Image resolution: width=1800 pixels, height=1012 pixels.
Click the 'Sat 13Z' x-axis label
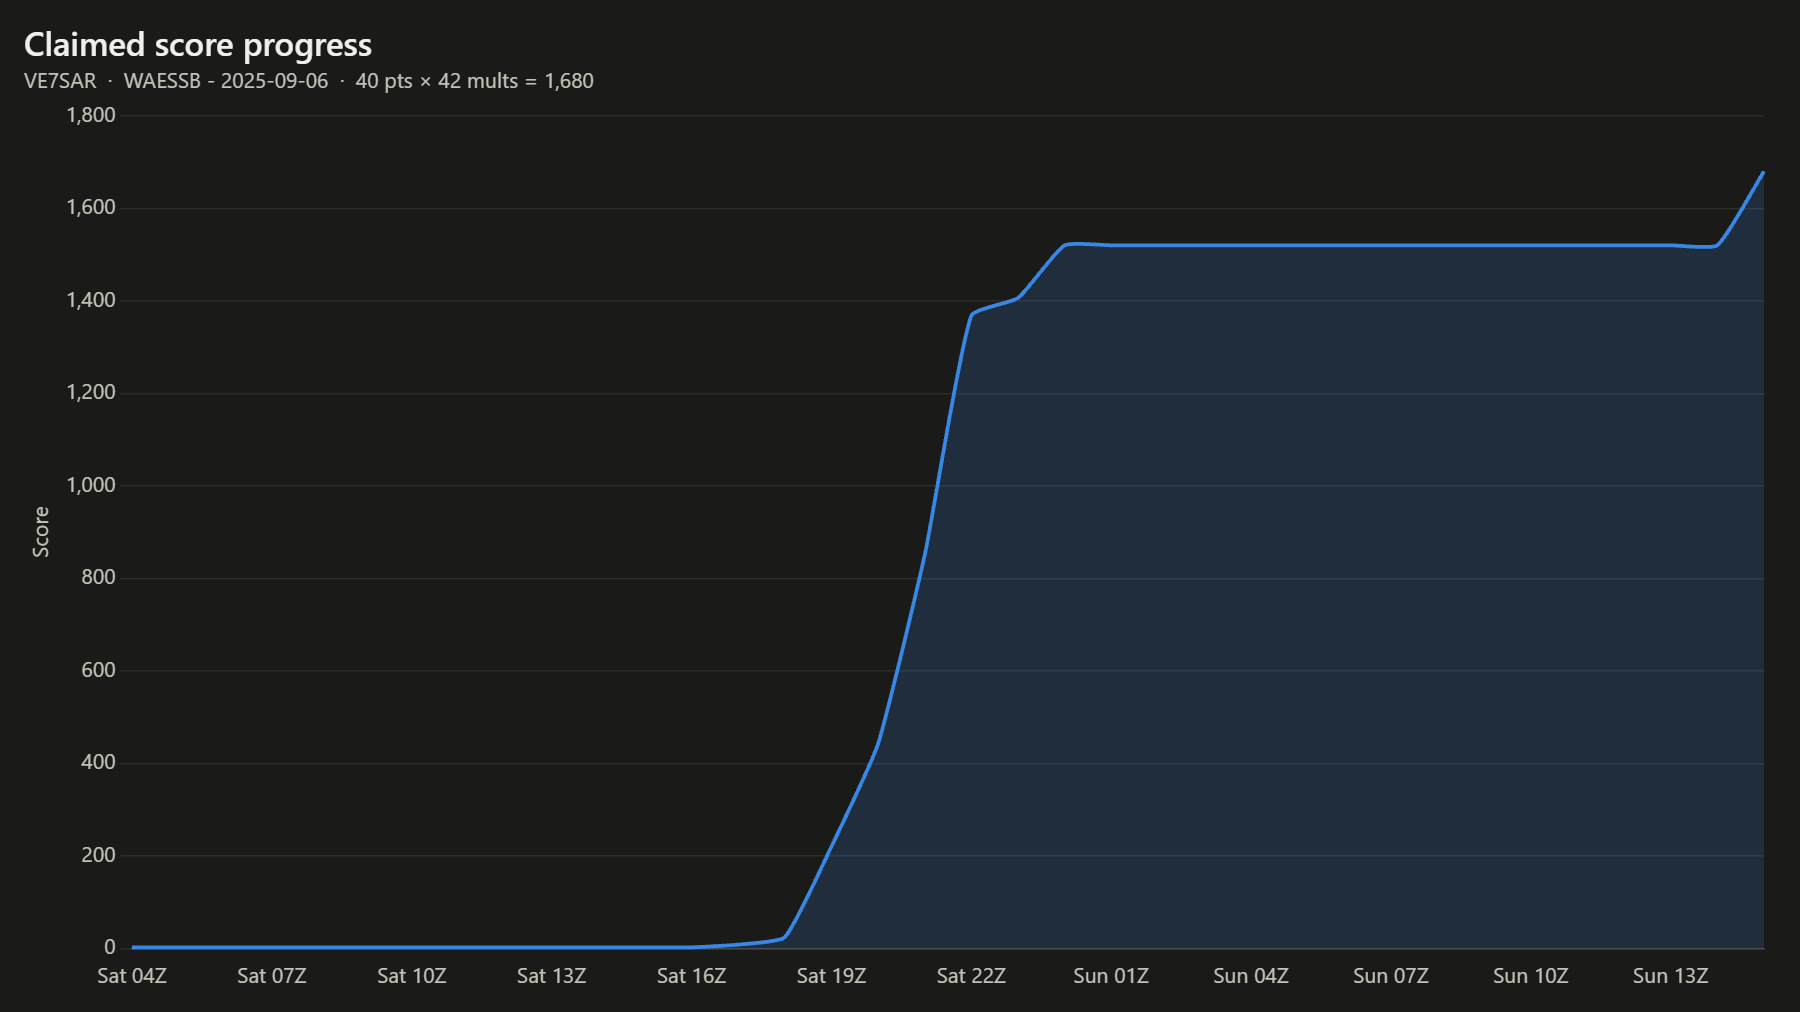[x=552, y=976]
